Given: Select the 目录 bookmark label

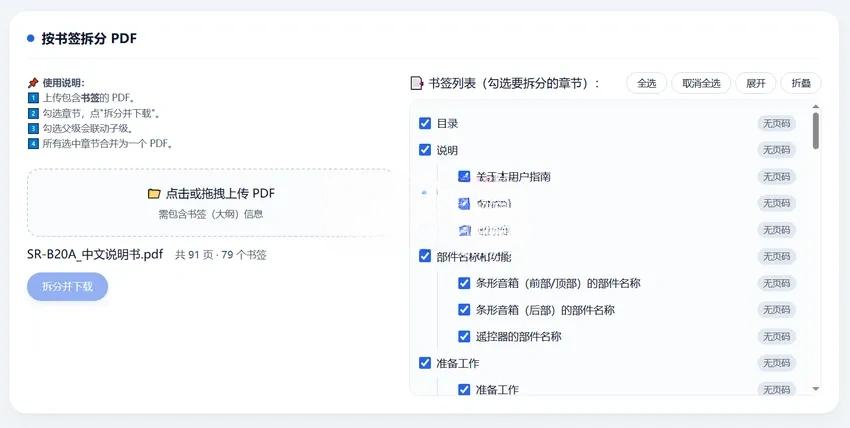Looking at the screenshot, I should [x=447, y=124].
